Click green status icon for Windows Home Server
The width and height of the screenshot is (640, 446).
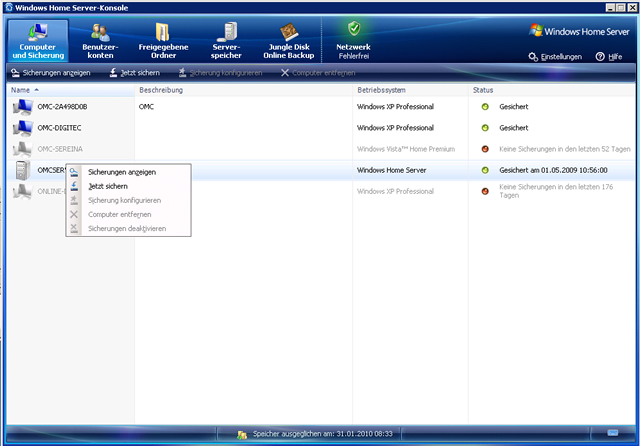point(485,170)
